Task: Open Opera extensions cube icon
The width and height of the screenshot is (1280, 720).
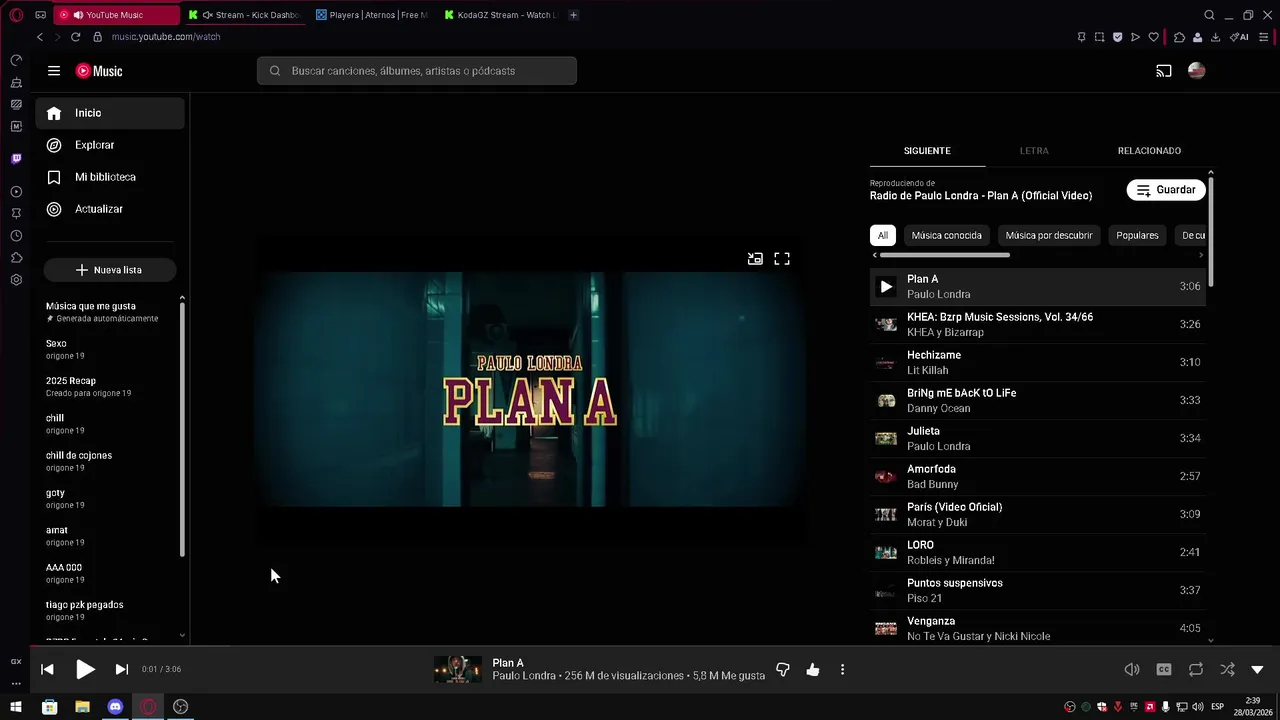Action: (x=1179, y=37)
